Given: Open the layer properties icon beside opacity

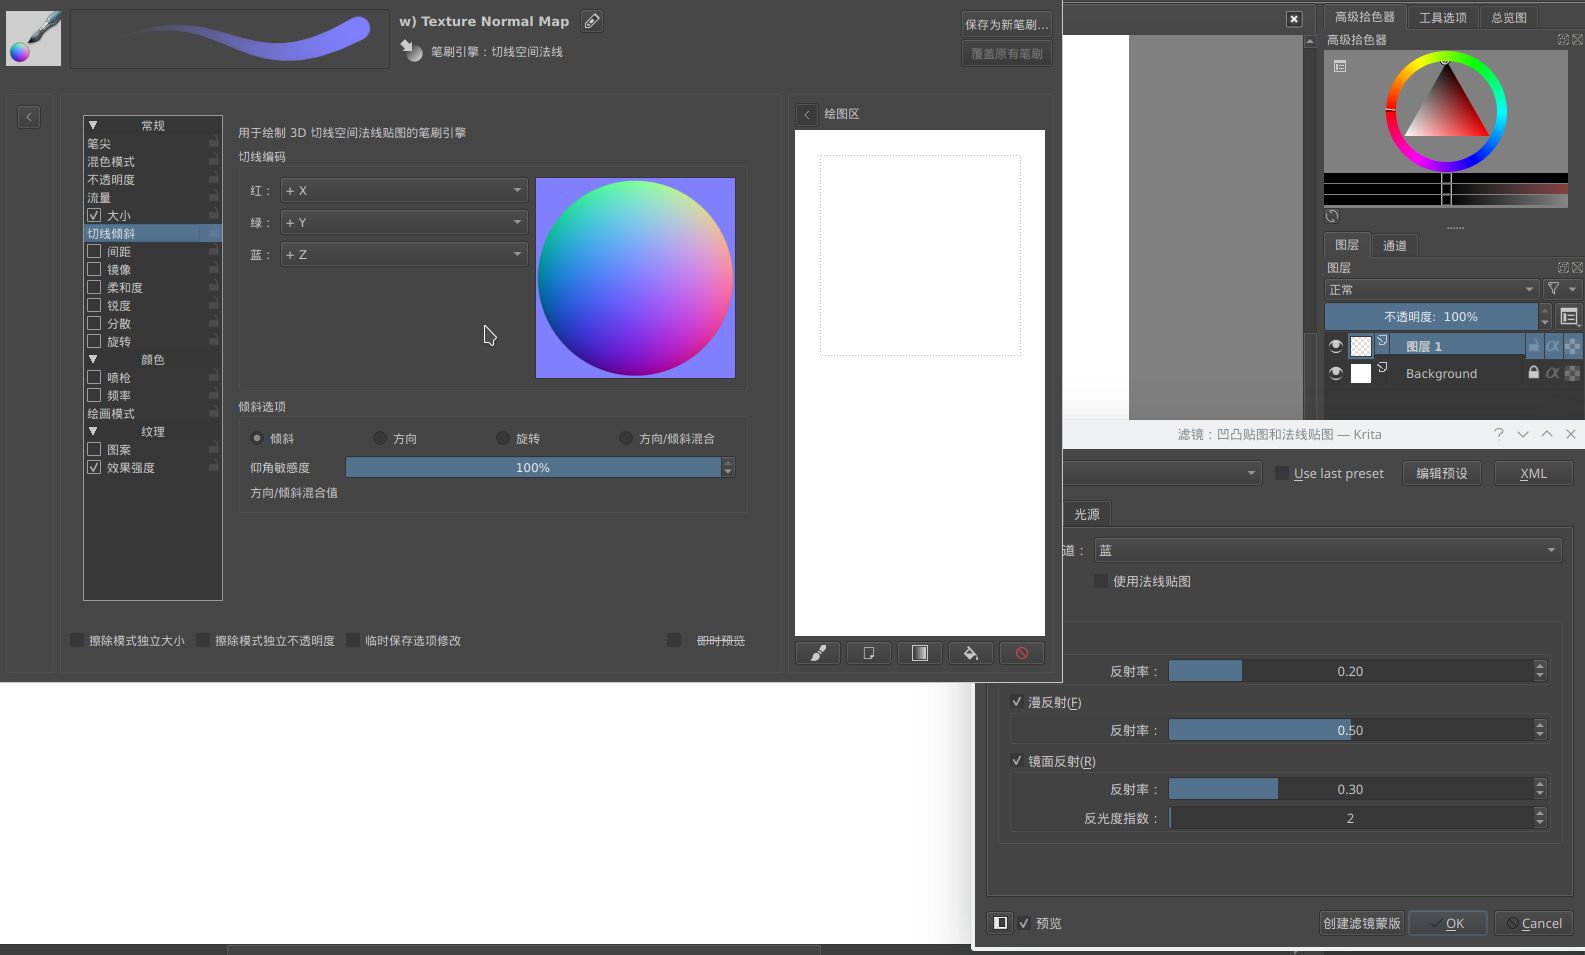Looking at the screenshot, I should (x=1569, y=317).
